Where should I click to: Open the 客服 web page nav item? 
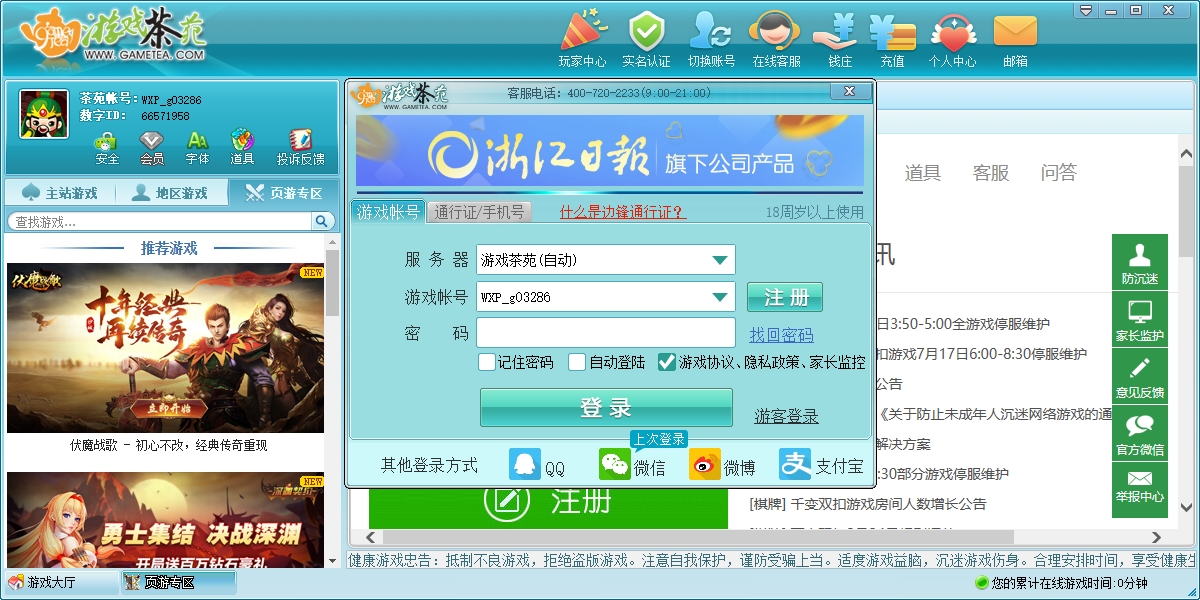click(x=991, y=173)
